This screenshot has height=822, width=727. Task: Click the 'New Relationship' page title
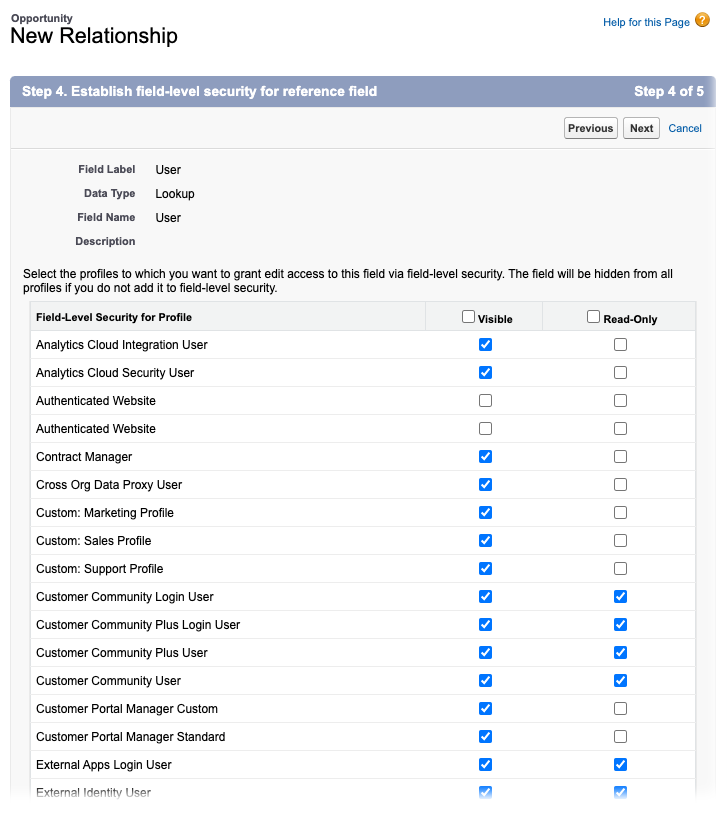click(94, 36)
